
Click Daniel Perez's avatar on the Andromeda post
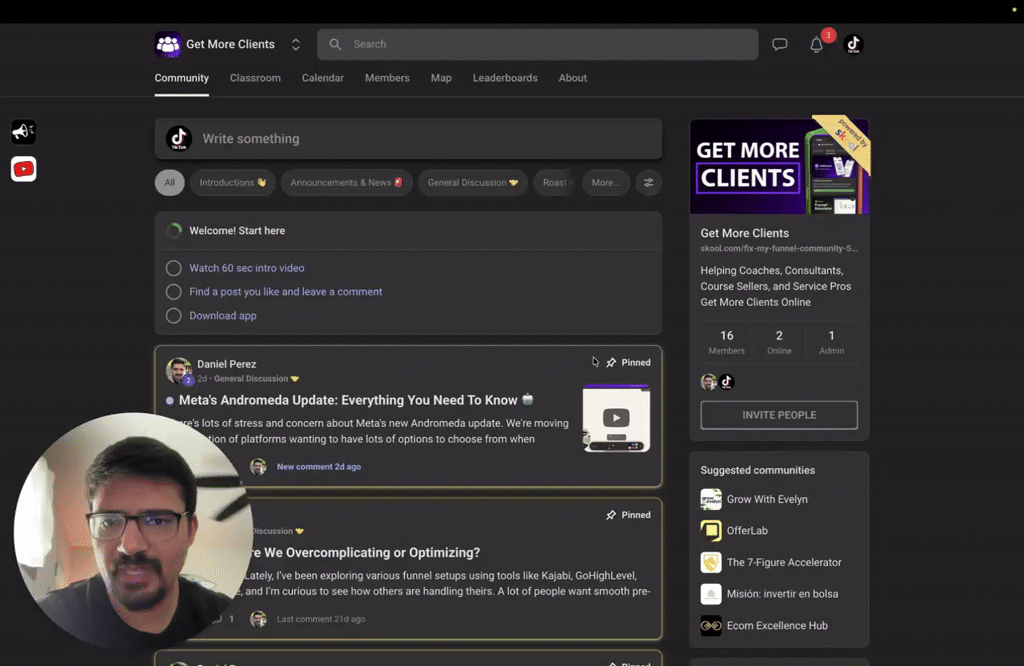click(178, 370)
